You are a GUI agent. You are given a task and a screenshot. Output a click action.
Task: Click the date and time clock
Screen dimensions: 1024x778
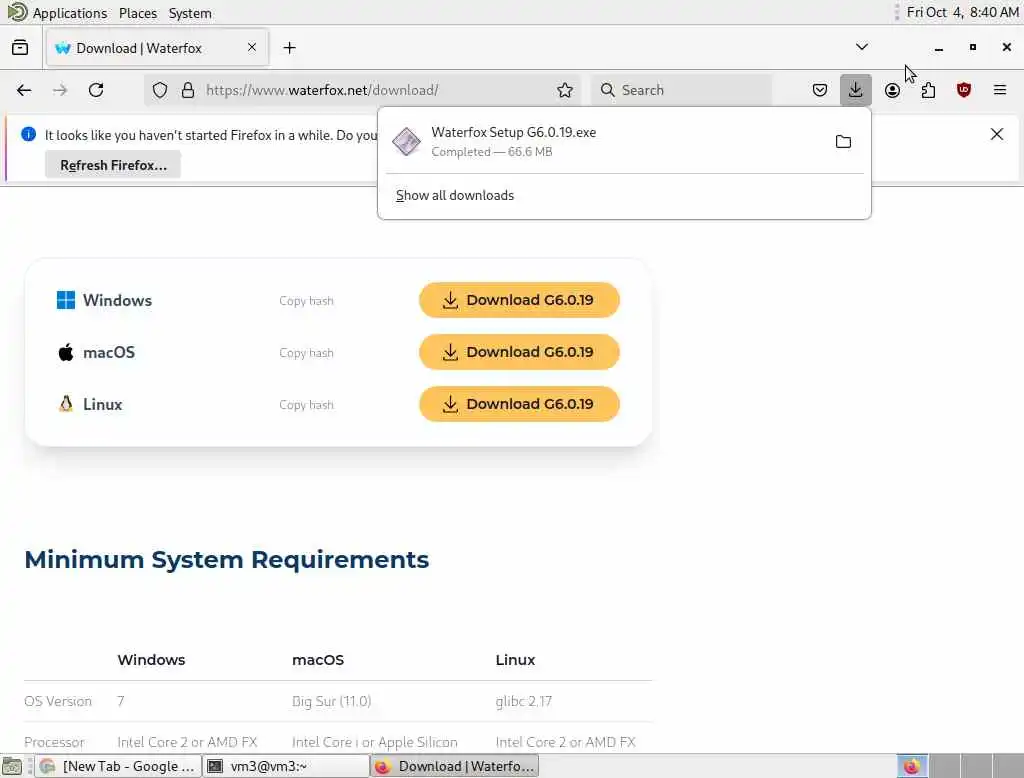point(963,12)
